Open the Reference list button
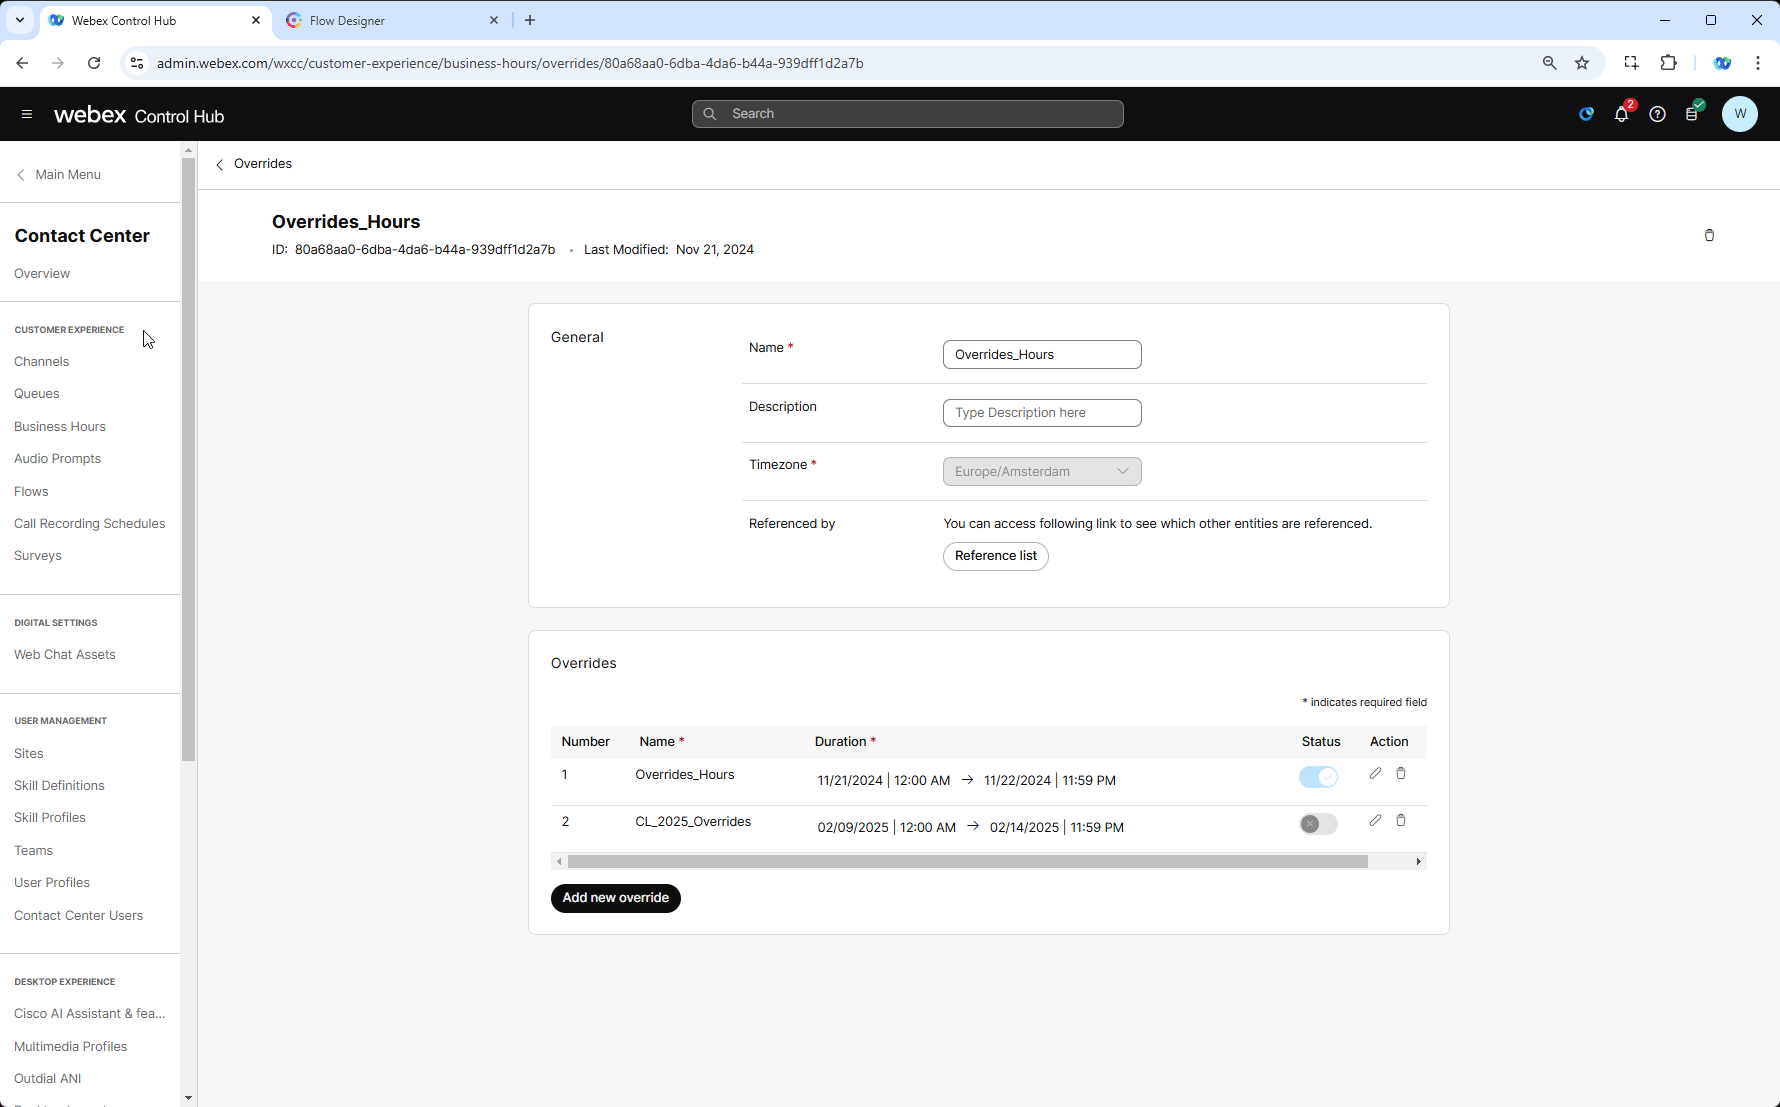This screenshot has height=1107, width=1780. (996, 556)
